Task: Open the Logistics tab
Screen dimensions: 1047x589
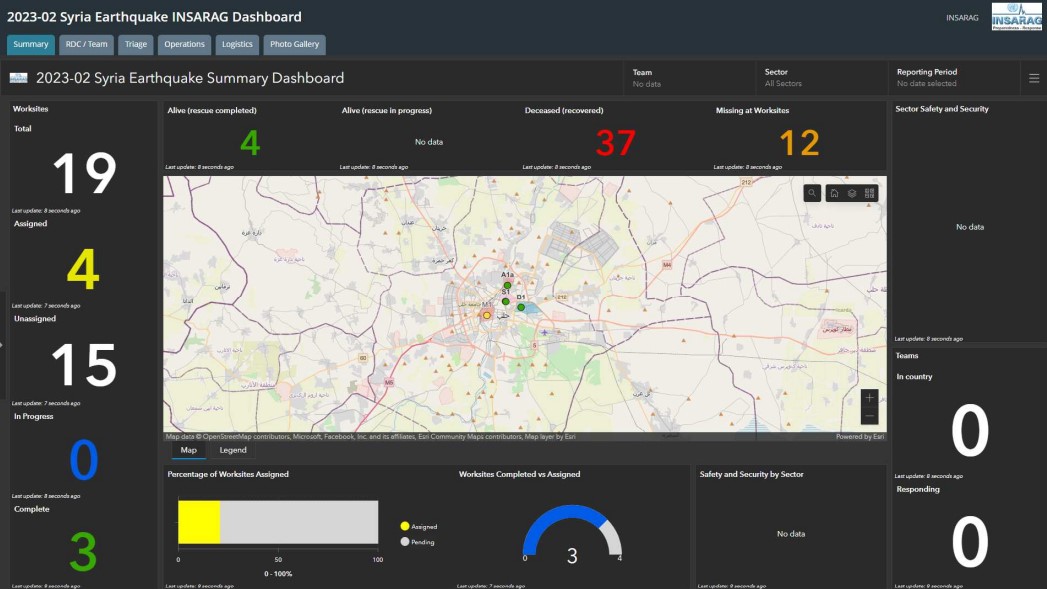Action: pos(237,45)
